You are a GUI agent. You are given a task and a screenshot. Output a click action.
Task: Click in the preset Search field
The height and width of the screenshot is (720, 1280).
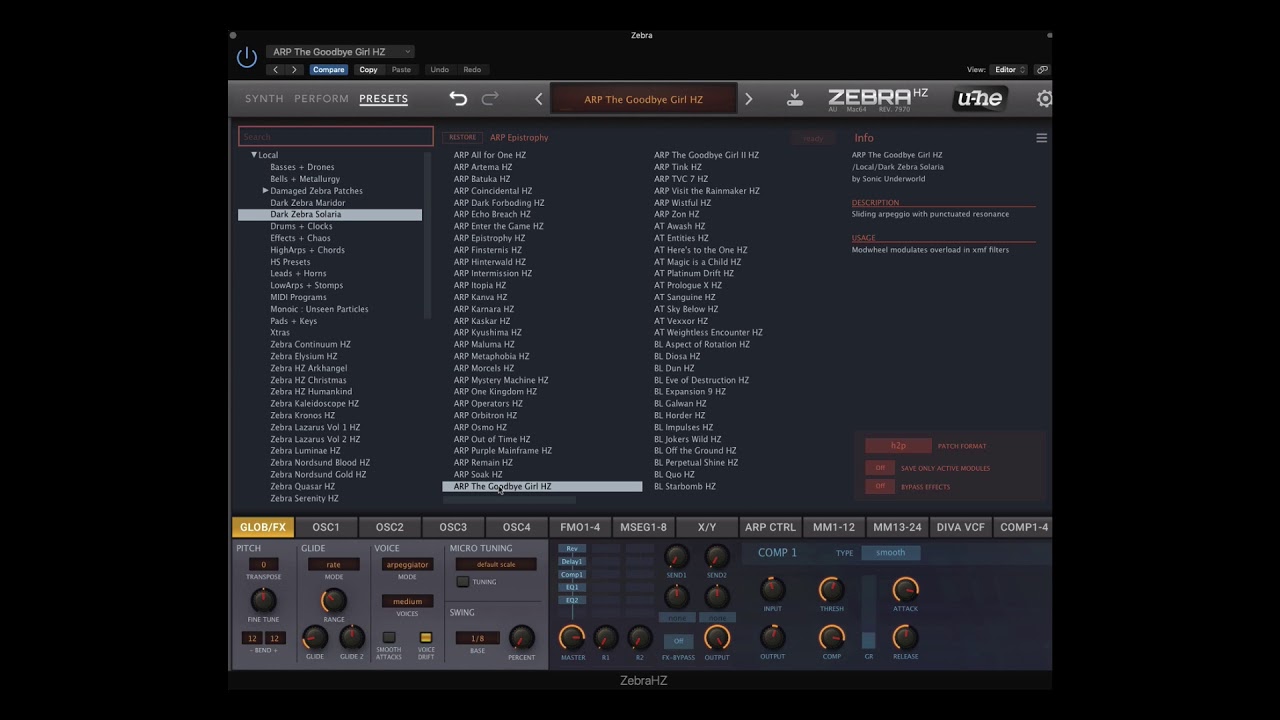[335, 137]
